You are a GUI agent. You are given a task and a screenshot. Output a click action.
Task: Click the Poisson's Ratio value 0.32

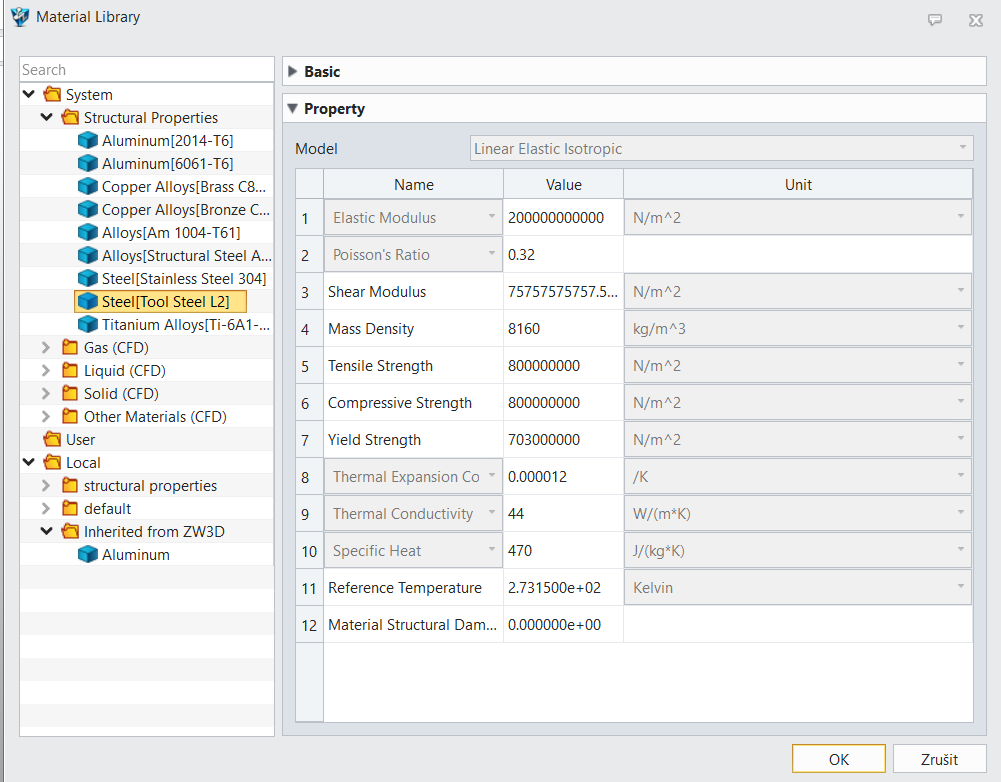[563, 255]
